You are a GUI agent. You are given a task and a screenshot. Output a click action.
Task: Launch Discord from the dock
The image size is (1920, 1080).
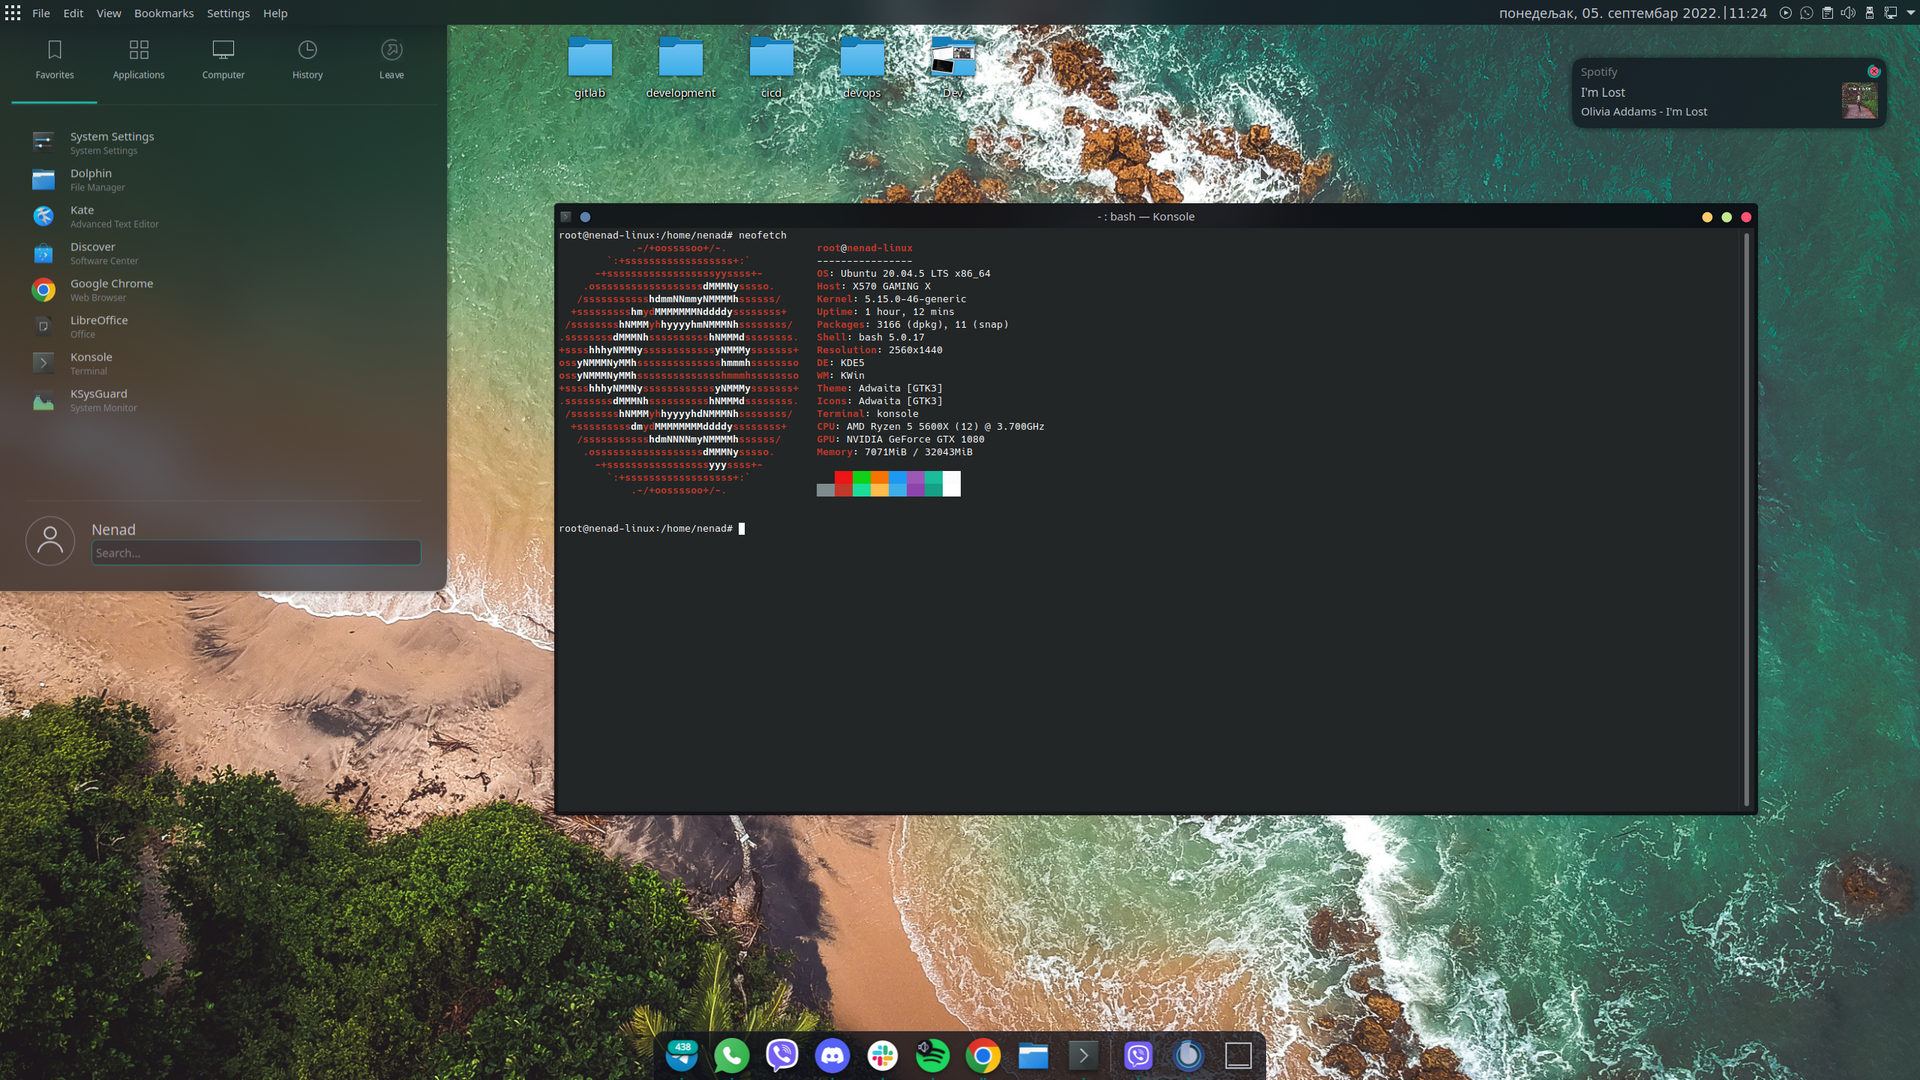point(832,1055)
